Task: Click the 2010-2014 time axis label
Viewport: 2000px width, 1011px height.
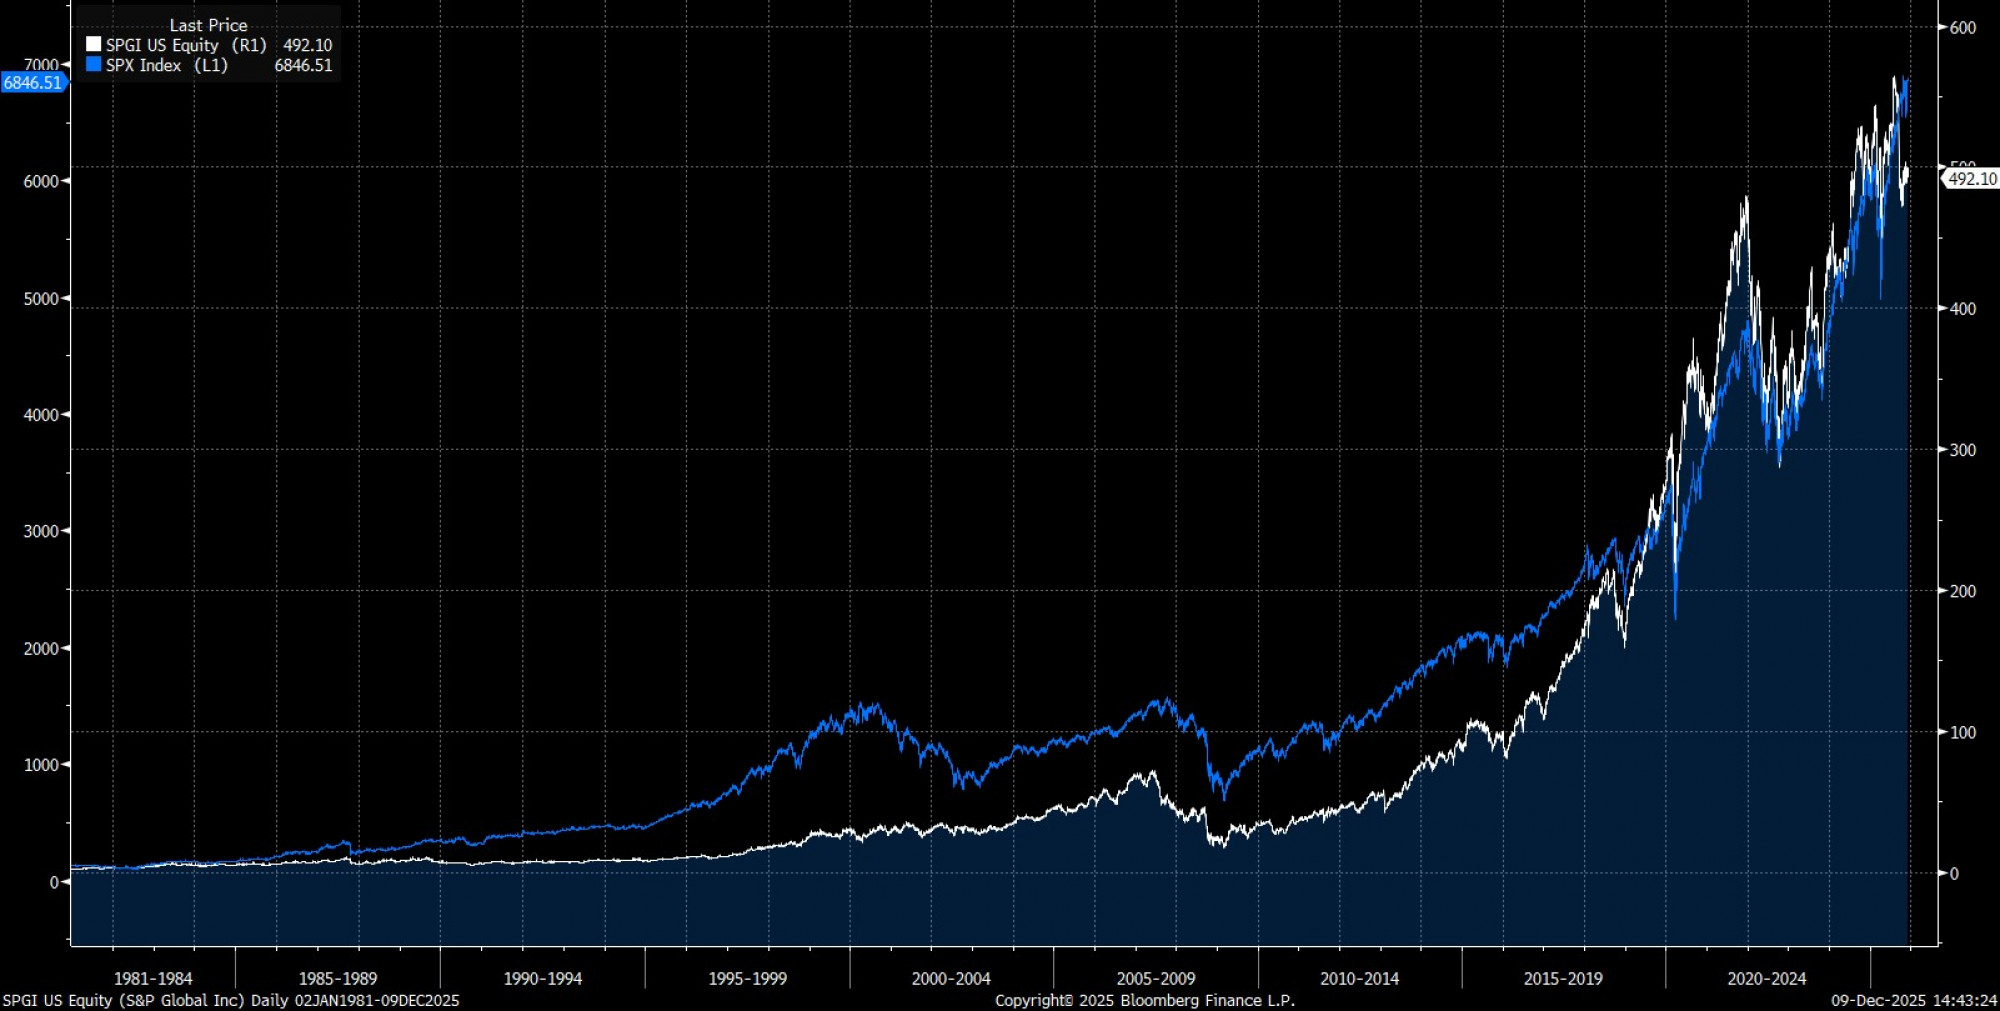Action: click(1359, 978)
